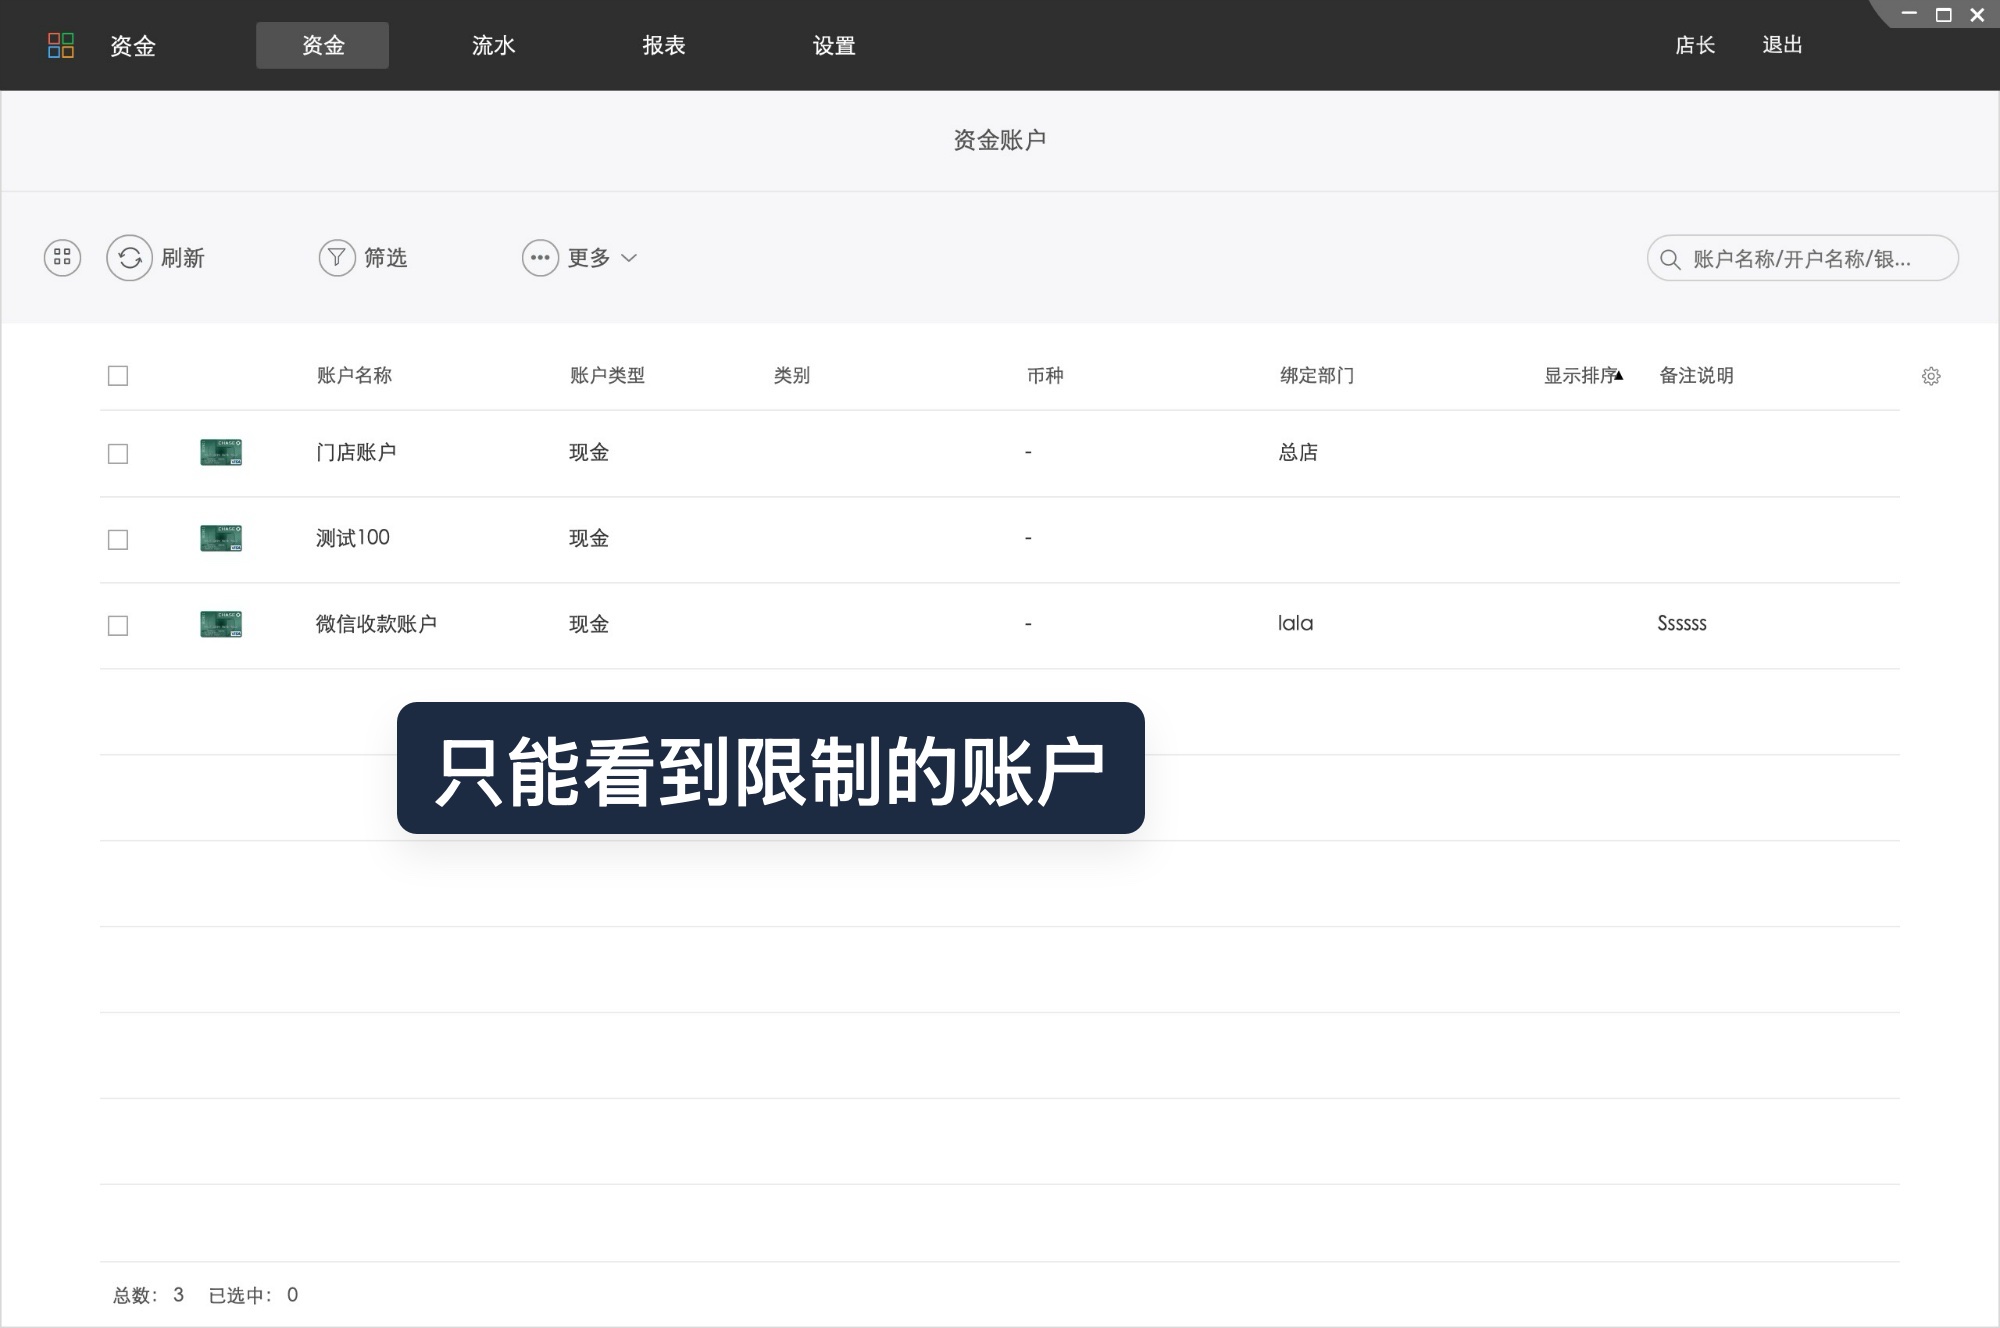Click 店长 in the top bar
Image resolution: width=2000 pixels, height=1328 pixels.
[1694, 45]
